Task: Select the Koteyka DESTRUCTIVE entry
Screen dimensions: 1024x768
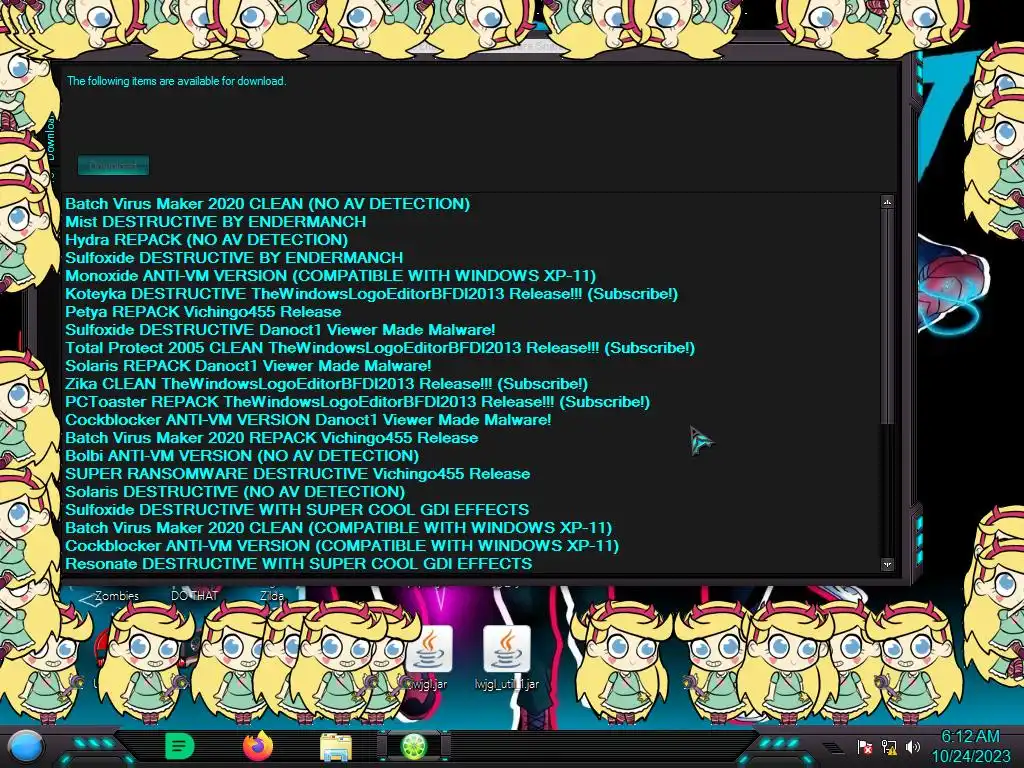Action: coord(371,294)
